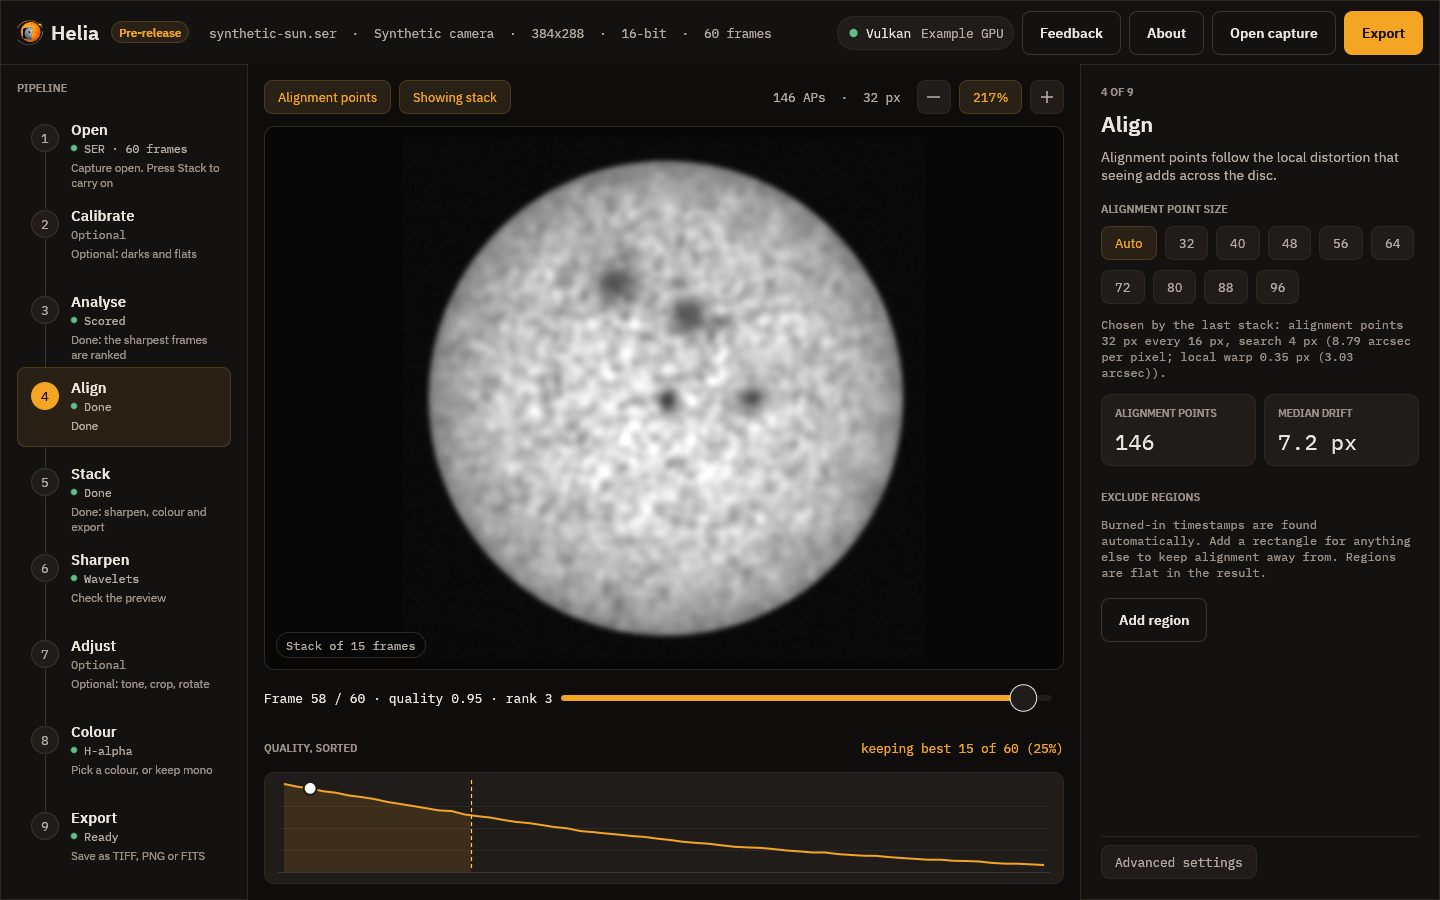
Task: Select the step 2 Calibrate number badge
Action: [44, 224]
